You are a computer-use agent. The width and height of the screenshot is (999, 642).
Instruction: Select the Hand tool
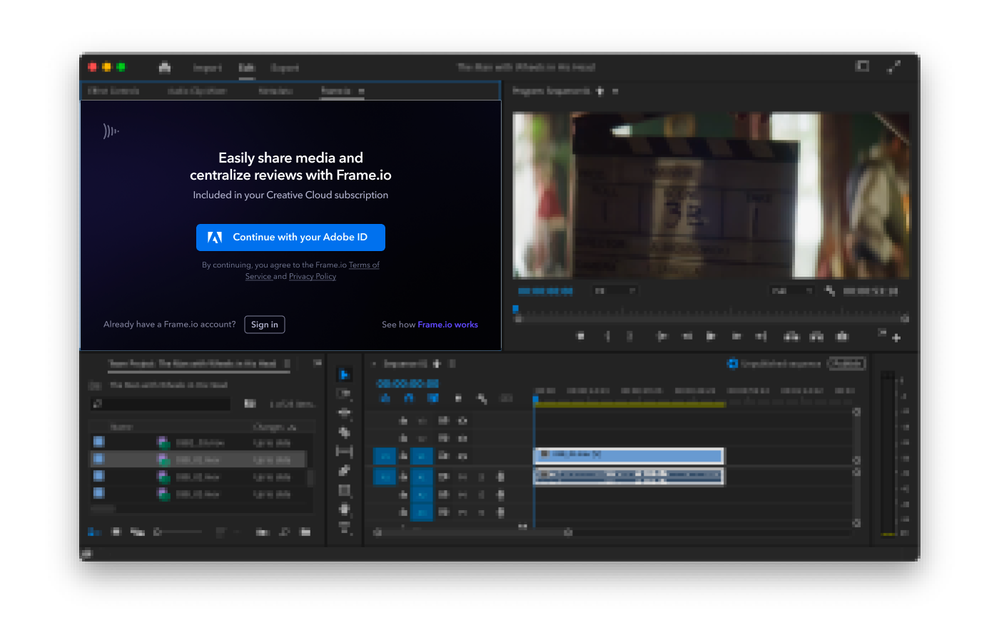pyautogui.click(x=344, y=509)
